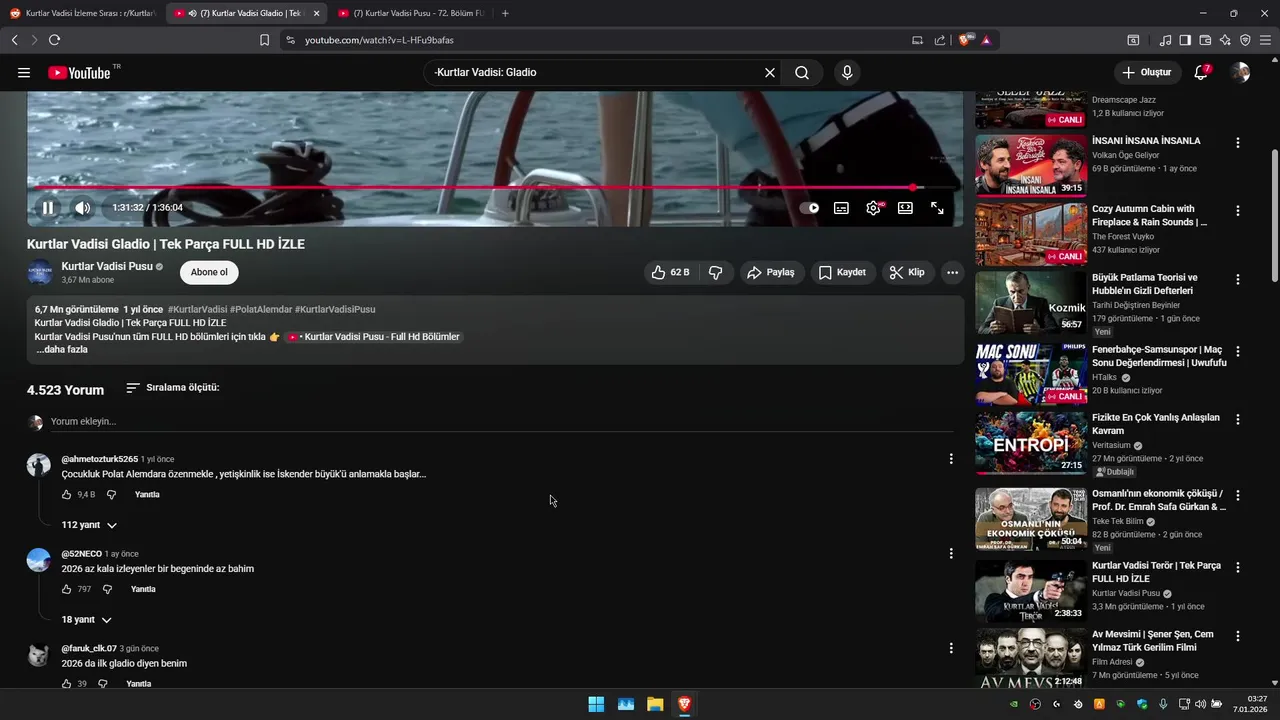
Task: Switch to theater mode
Action: (x=905, y=208)
